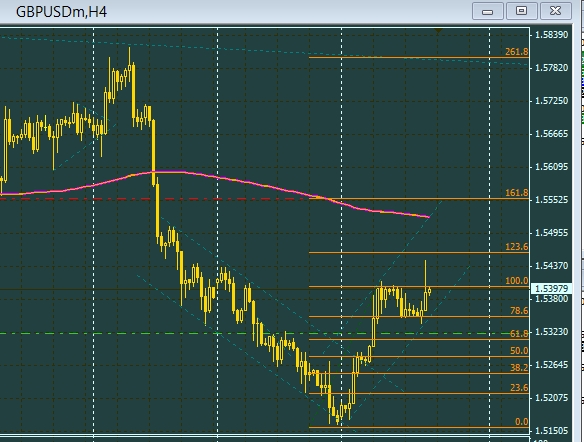Click the current price tag 1.53979
The height and width of the screenshot is (442, 584).
coord(551,289)
